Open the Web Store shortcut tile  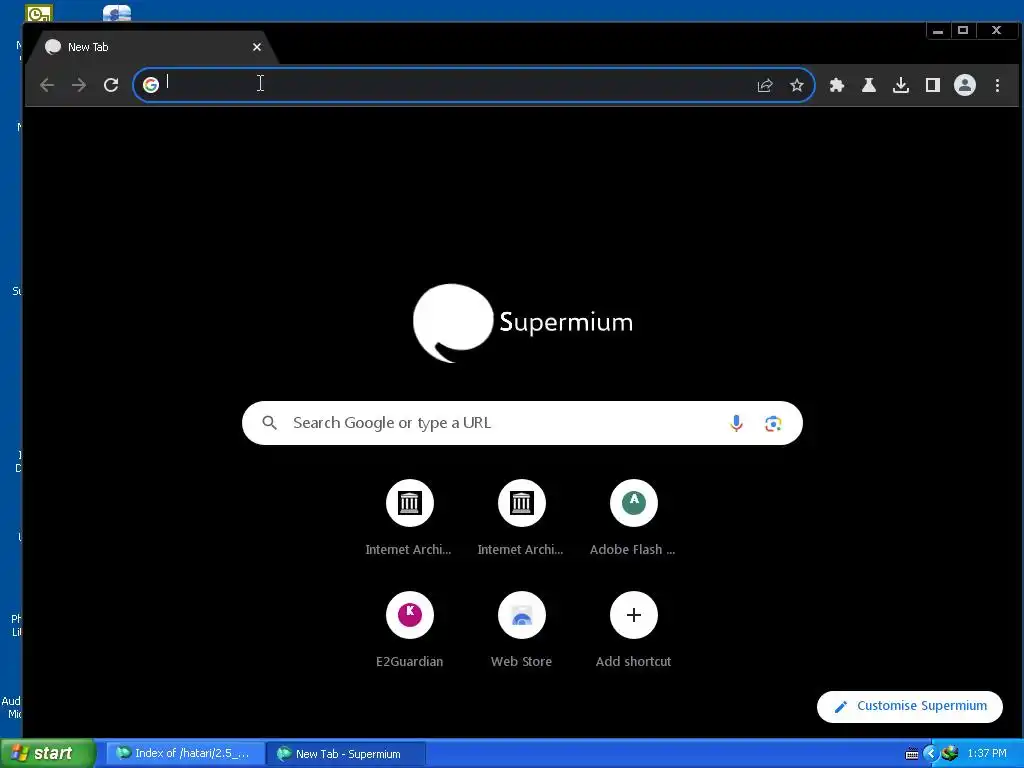(x=521, y=630)
